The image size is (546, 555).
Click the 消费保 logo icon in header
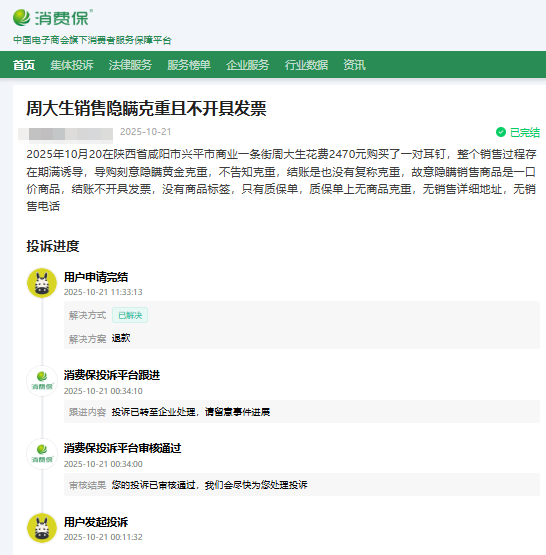tap(22, 18)
